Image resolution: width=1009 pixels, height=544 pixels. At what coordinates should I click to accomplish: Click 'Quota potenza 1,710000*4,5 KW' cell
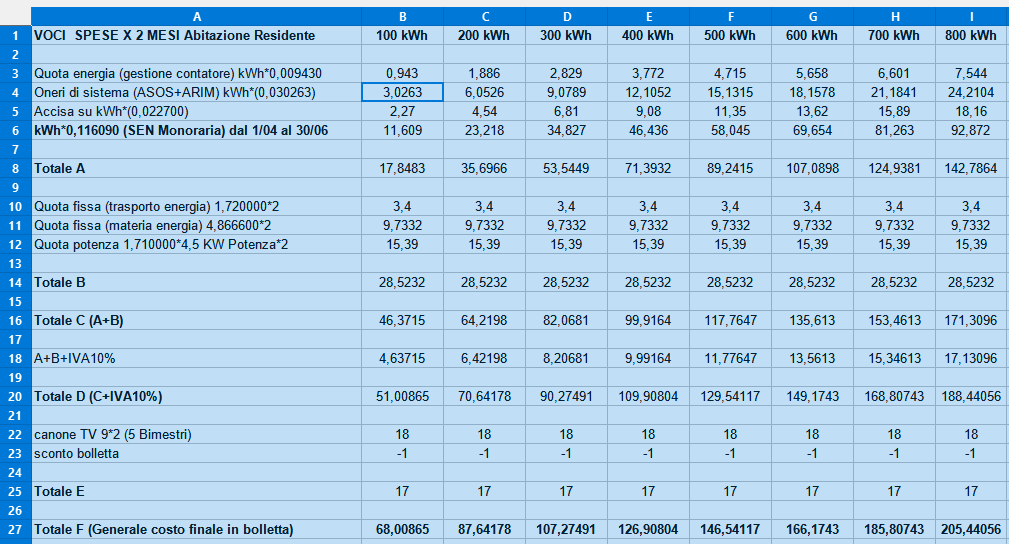pos(196,245)
